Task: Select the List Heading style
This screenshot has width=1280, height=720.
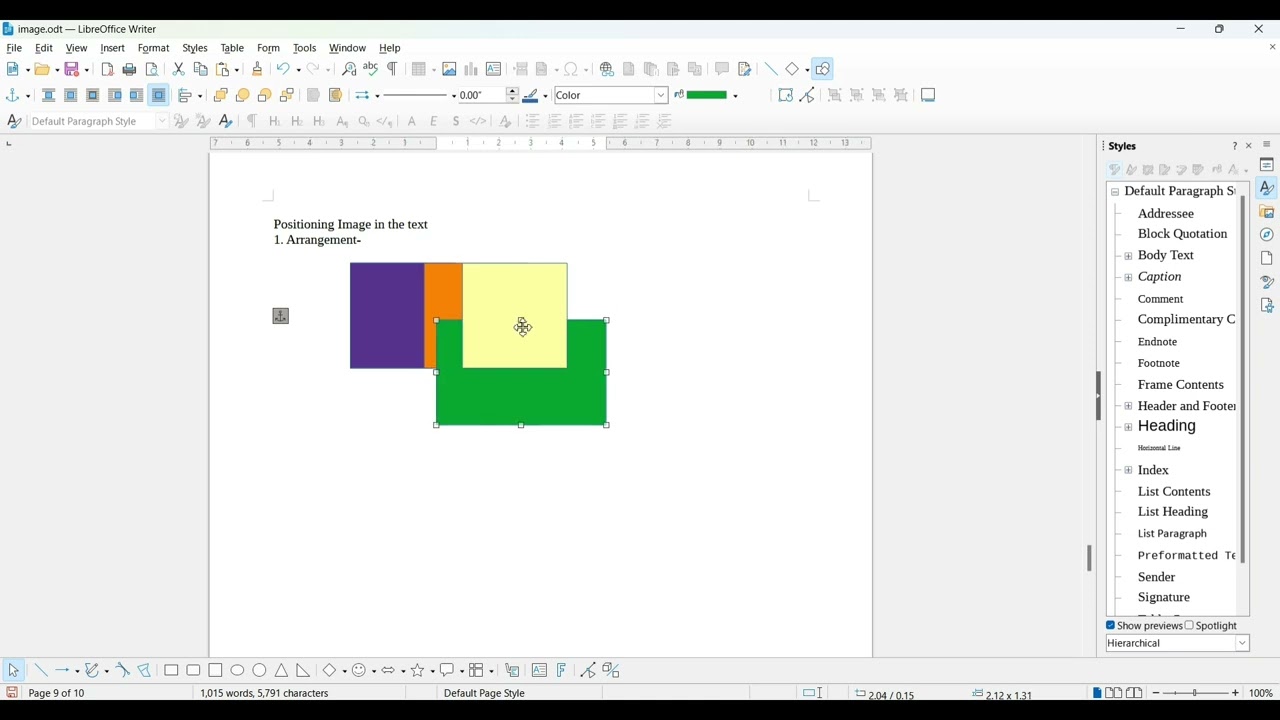Action: 1174,514
